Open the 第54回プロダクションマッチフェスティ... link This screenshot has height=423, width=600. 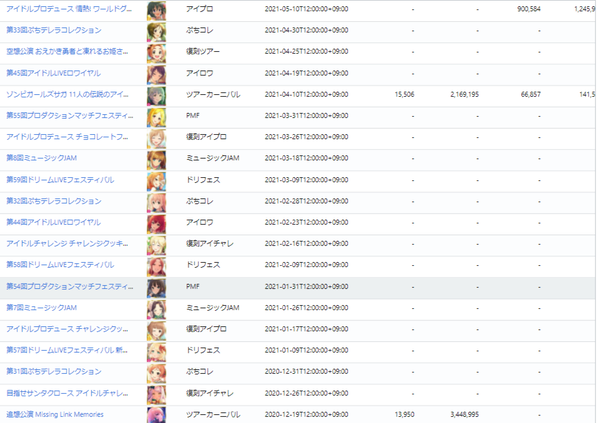(70, 286)
